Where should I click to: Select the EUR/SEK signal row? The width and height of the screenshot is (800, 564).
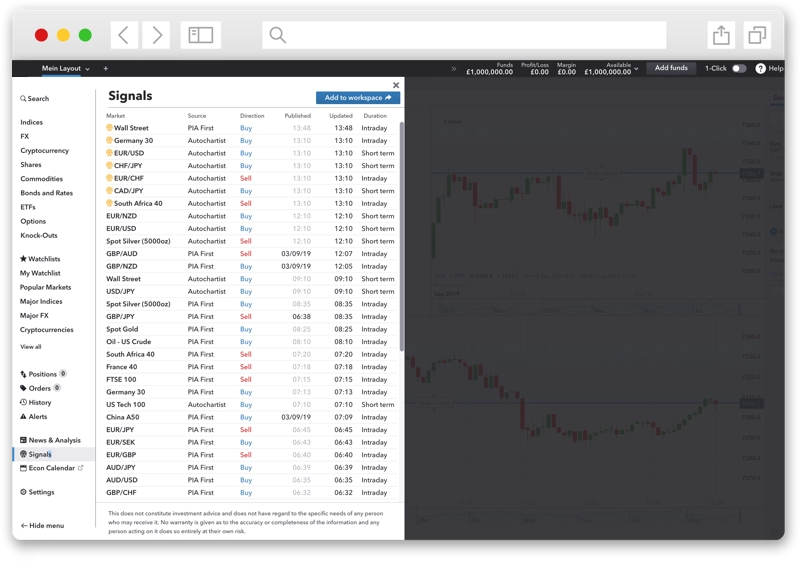tap(250, 442)
